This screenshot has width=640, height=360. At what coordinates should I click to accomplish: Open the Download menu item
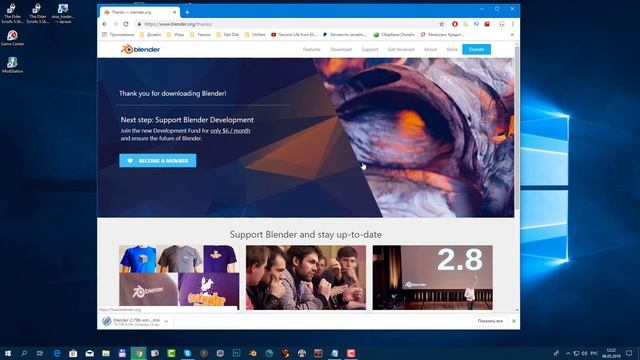pyautogui.click(x=341, y=49)
